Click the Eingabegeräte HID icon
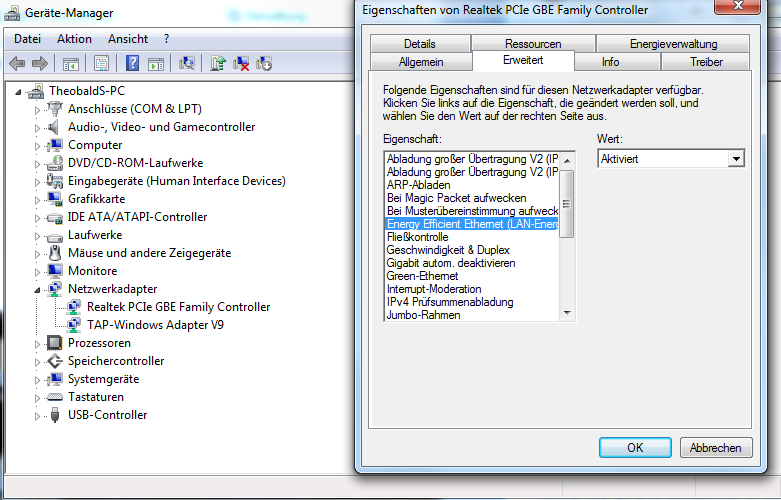This screenshot has height=500, width=781. click(54, 181)
